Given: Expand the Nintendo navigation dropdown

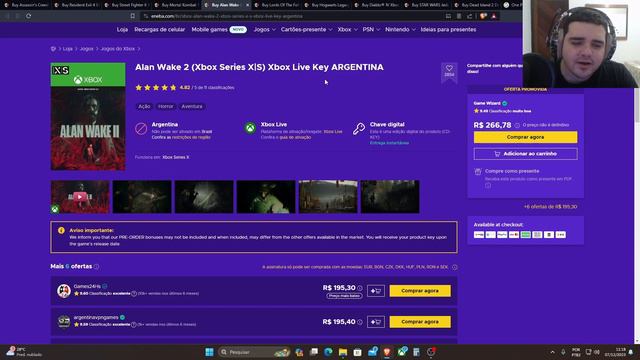Looking at the screenshot, I should click(400, 29).
